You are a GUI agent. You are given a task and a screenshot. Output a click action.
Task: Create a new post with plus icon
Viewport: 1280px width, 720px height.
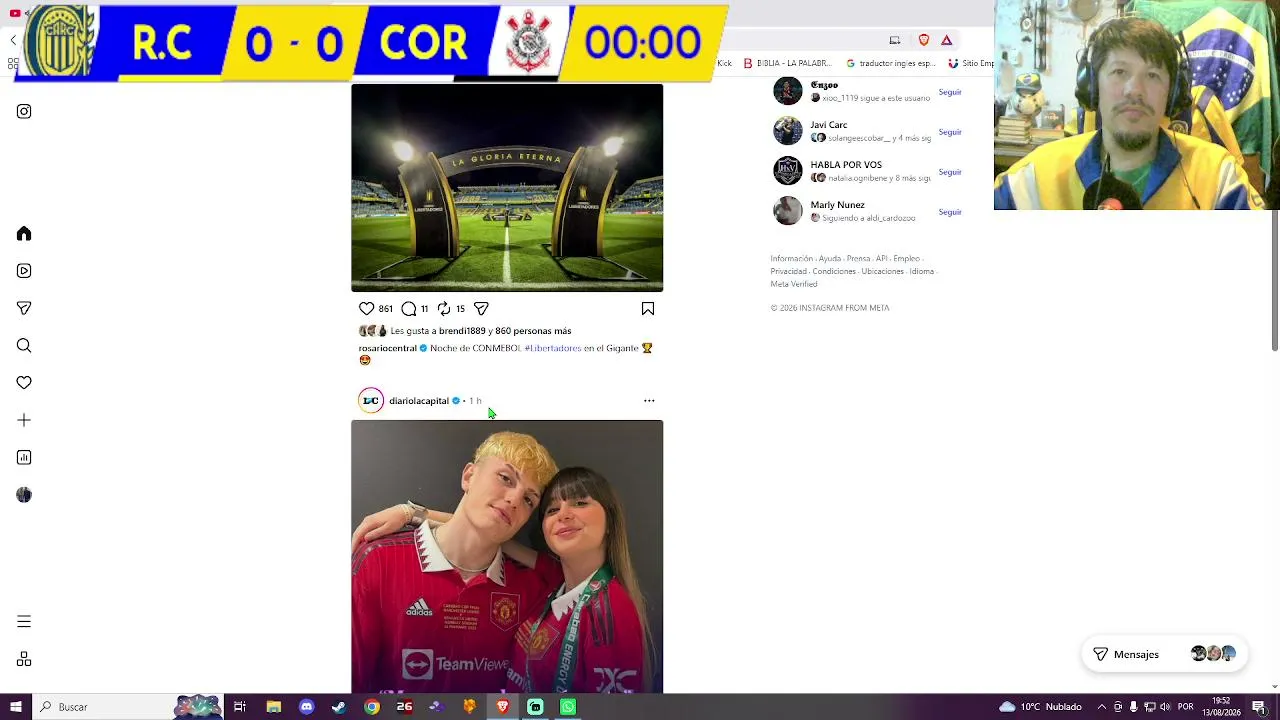coord(24,420)
